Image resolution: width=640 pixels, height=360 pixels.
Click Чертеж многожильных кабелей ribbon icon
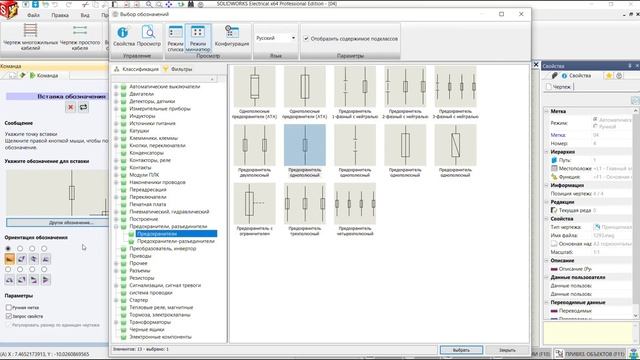[30, 37]
